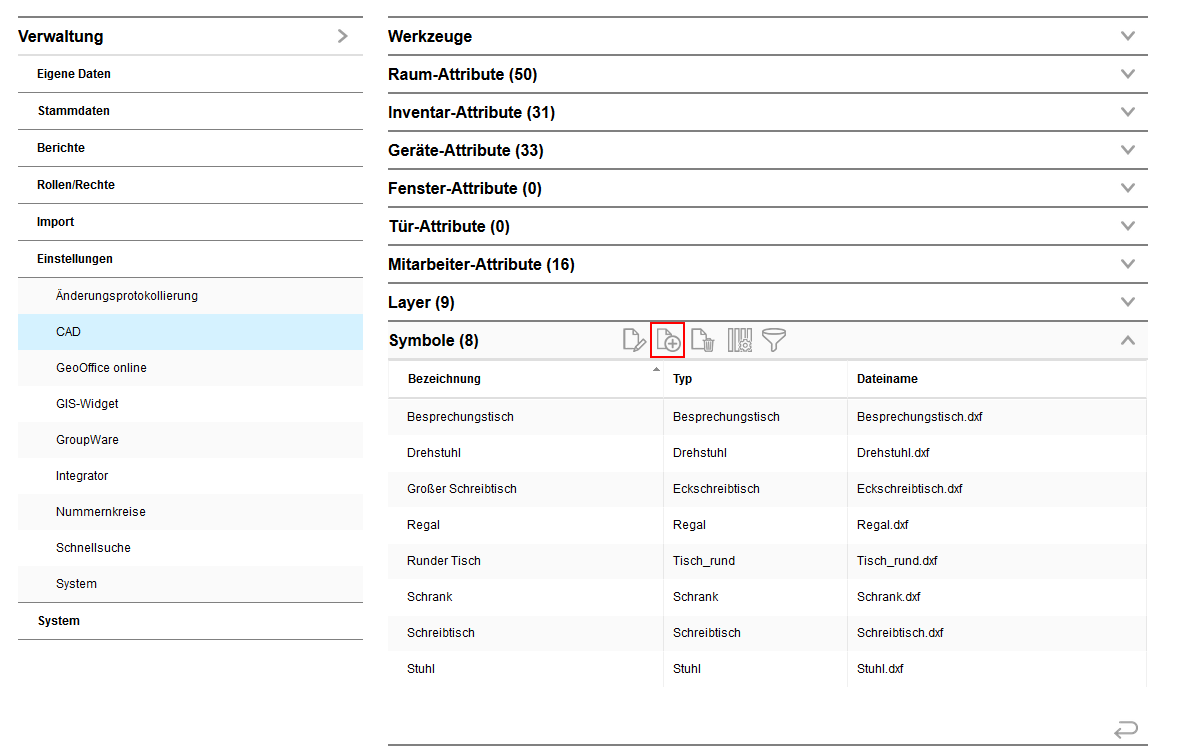The width and height of the screenshot is (1181, 751).
Task: Click the Dateiname column header
Action: (887, 379)
